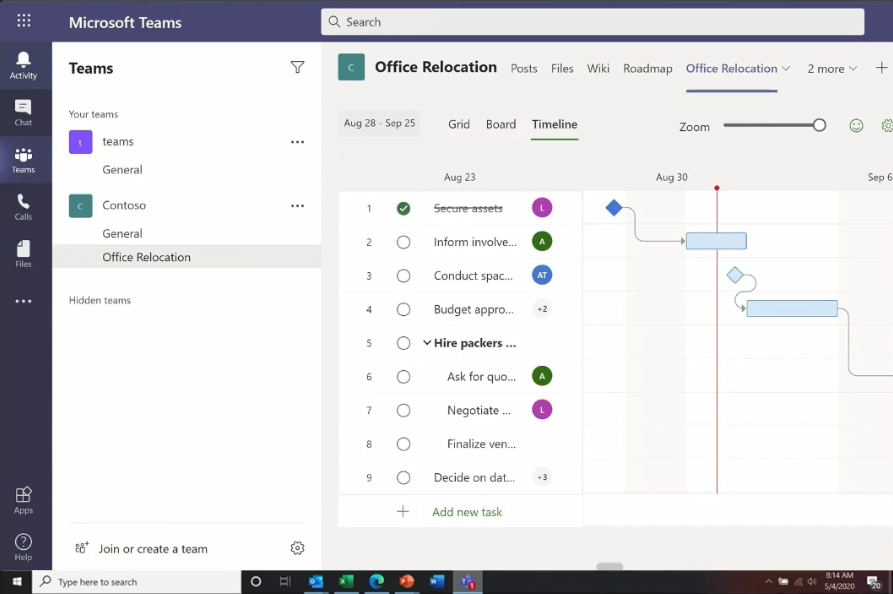The height and width of the screenshot is (594, 893).
Task: Select the Office Relocation channel
Action: coord(187,257)
